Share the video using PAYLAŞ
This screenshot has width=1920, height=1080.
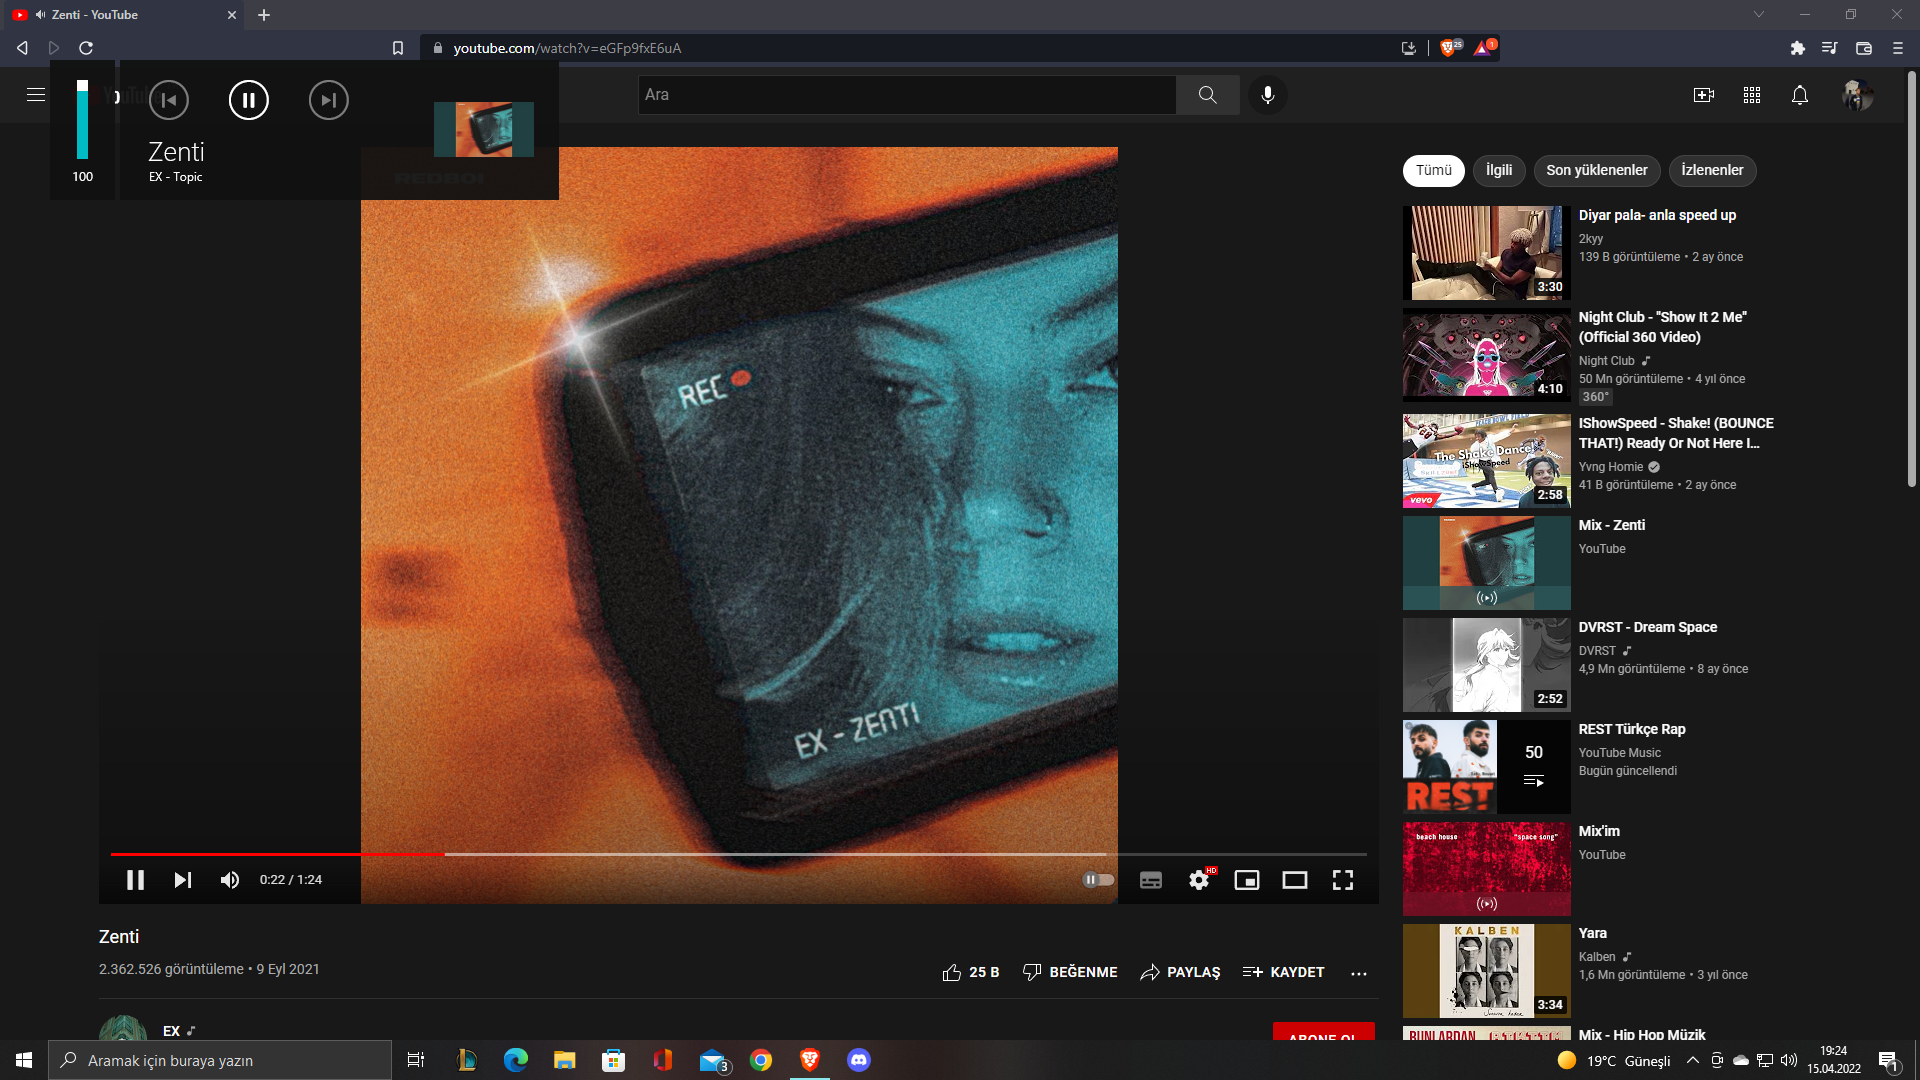click(1180, 972)
